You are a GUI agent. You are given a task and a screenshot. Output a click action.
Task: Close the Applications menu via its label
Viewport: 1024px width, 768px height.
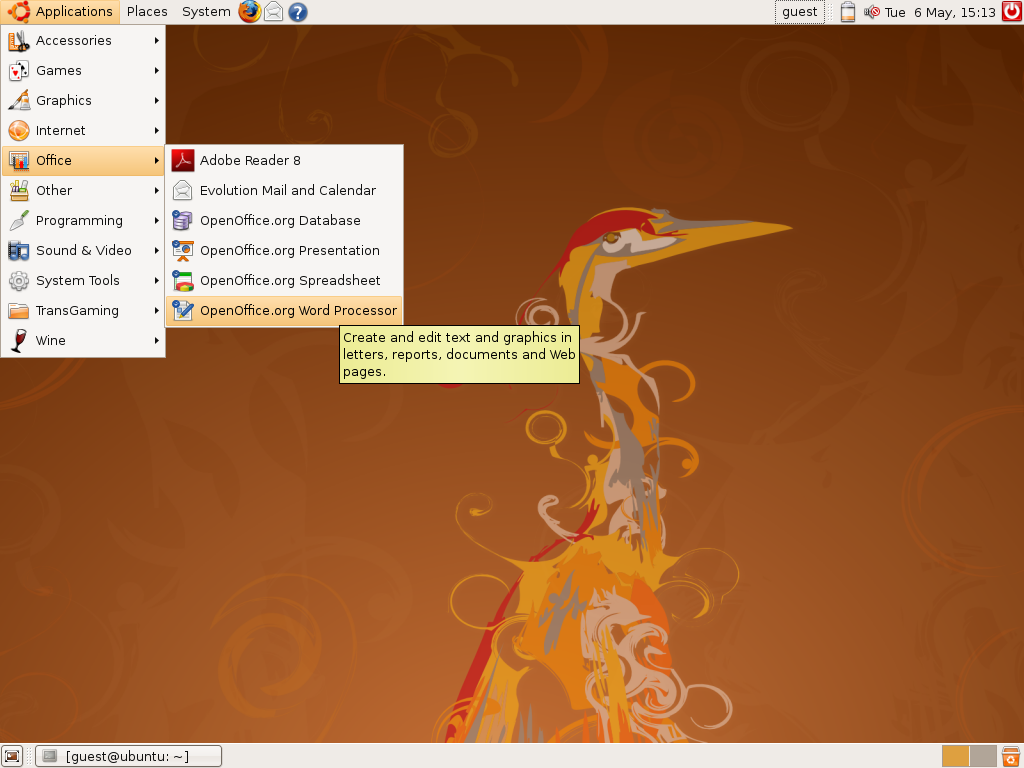[x=74, y=12]
